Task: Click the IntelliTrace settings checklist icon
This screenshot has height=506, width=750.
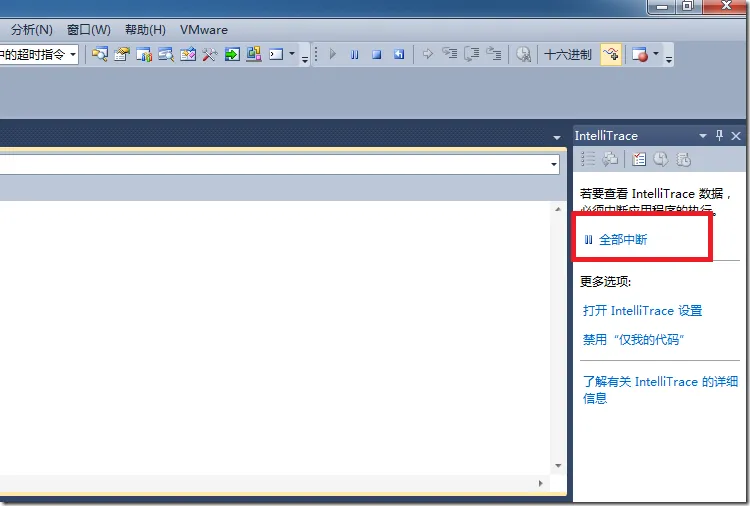Action: click(639, 159)
